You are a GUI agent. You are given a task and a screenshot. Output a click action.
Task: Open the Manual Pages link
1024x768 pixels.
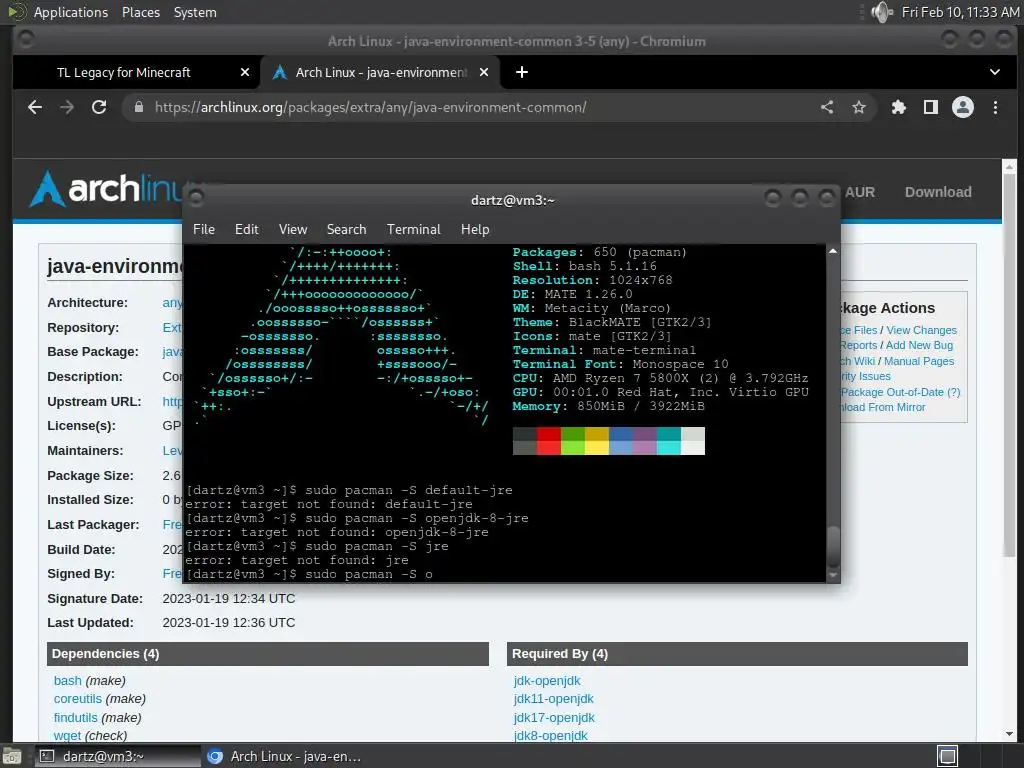tap(919, 361)
